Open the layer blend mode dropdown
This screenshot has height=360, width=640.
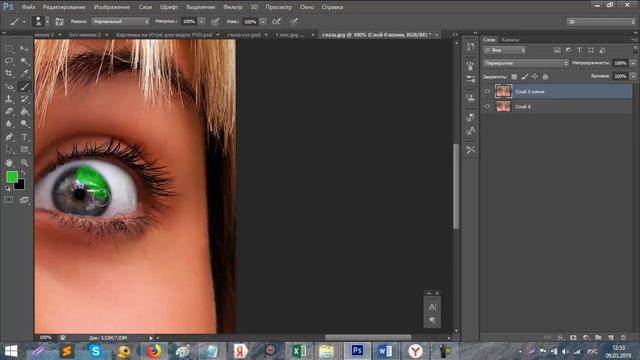(x=526, y=63)
